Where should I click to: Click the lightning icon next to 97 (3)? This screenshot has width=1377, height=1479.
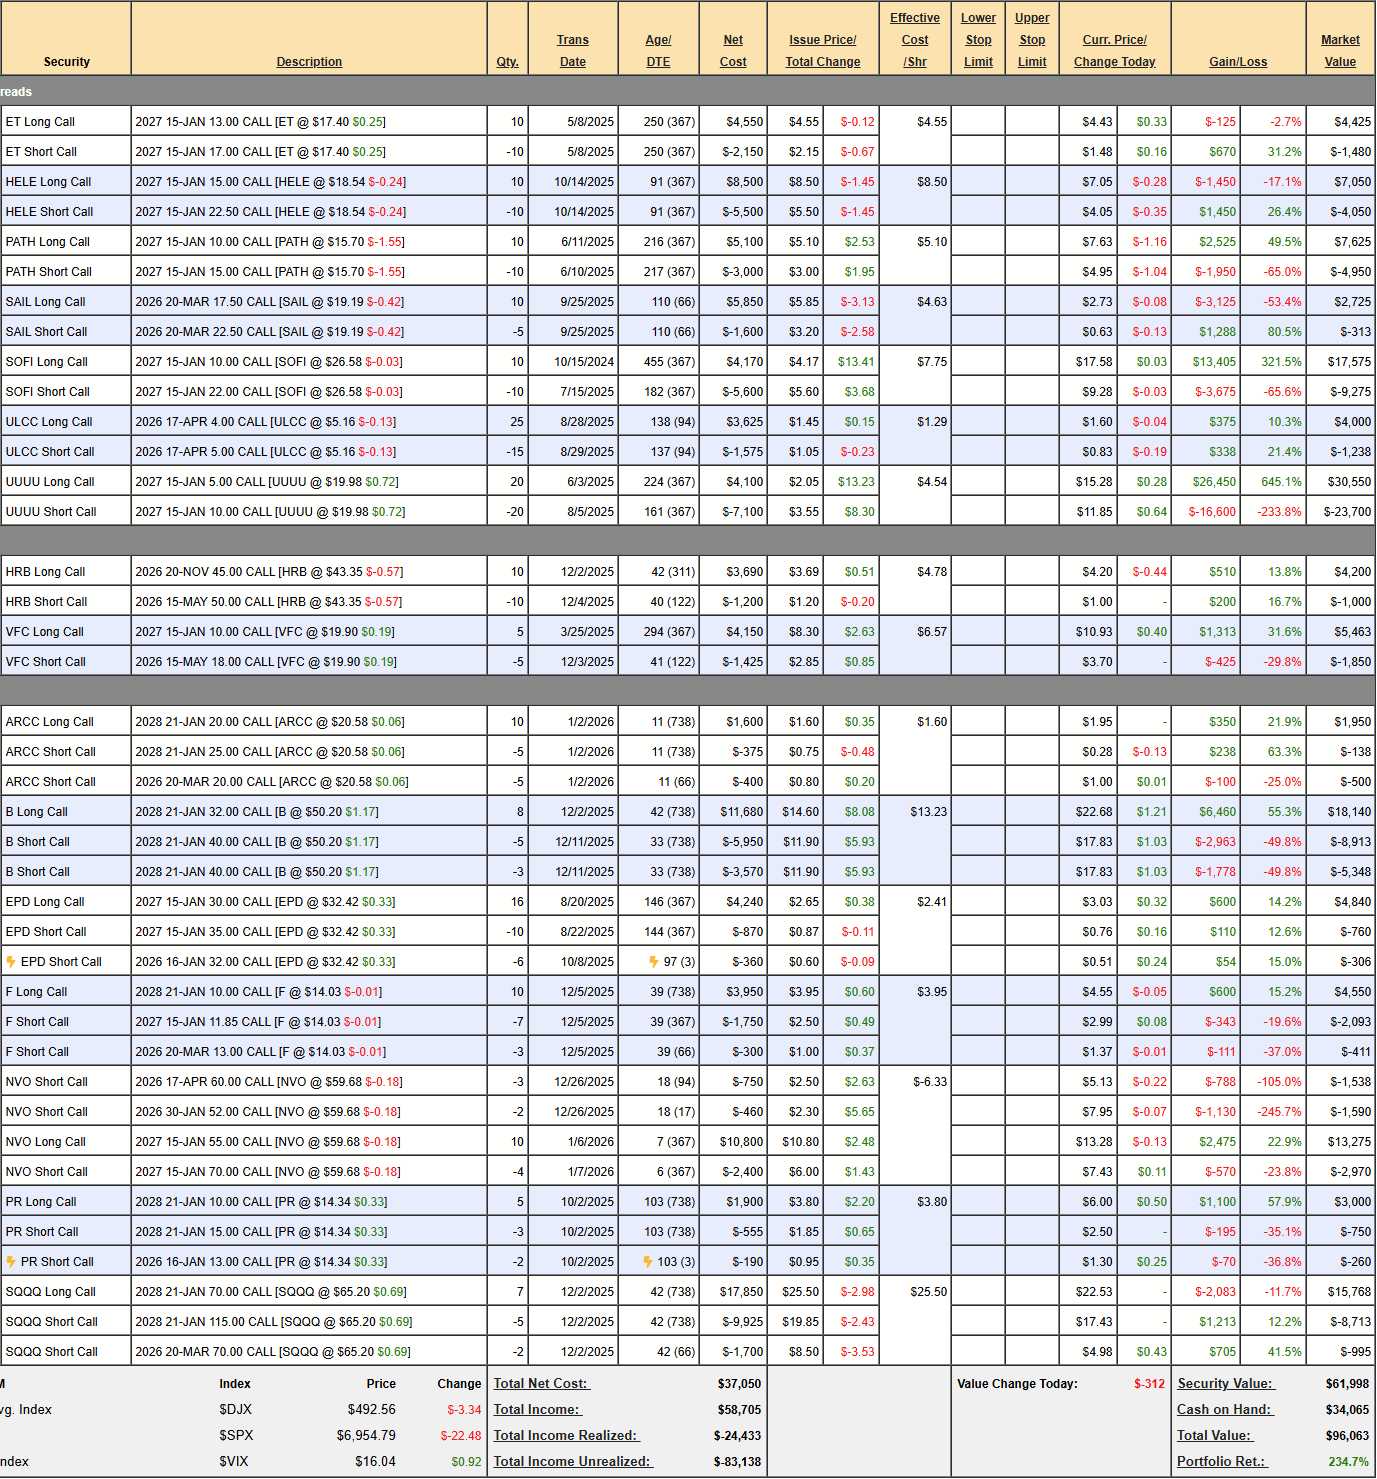coord(654,962)
